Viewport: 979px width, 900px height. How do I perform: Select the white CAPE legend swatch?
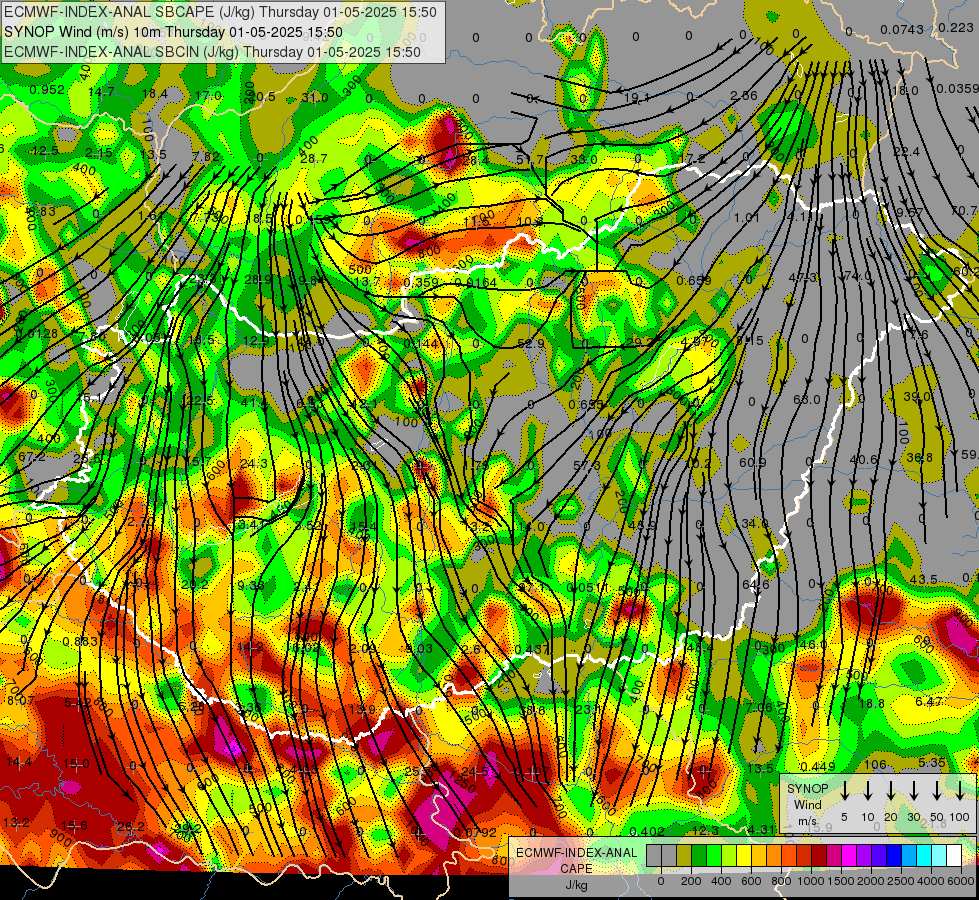953,855
